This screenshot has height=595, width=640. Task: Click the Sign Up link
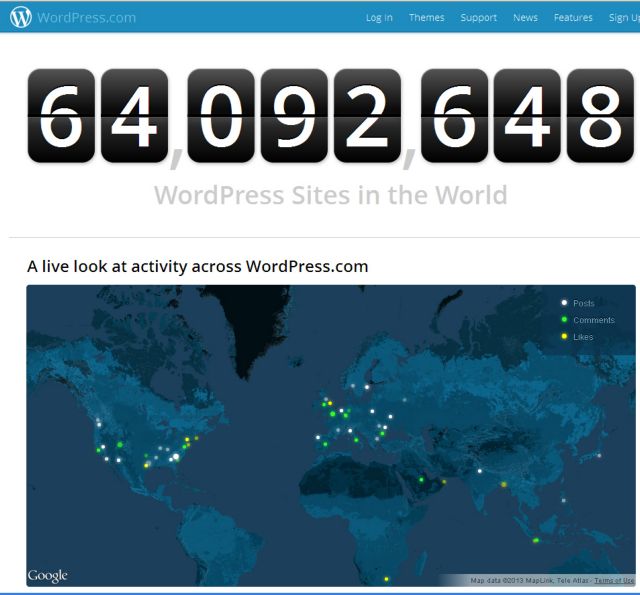click(623, 18)
